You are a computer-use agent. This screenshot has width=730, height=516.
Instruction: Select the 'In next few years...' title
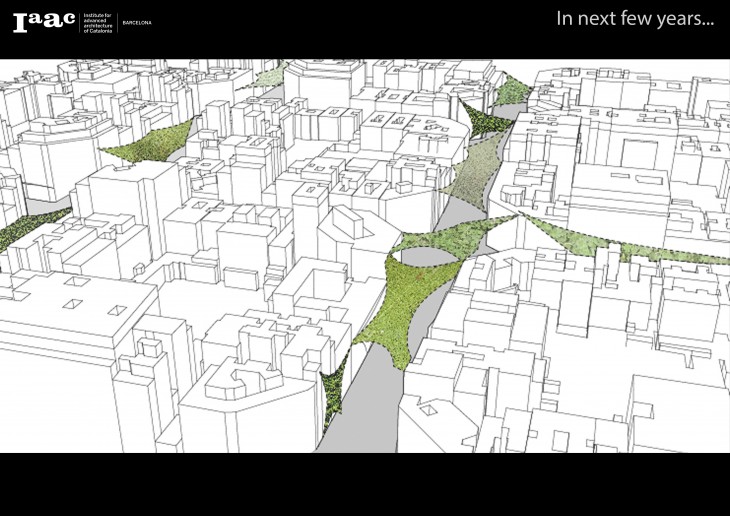tap(634, 19)
